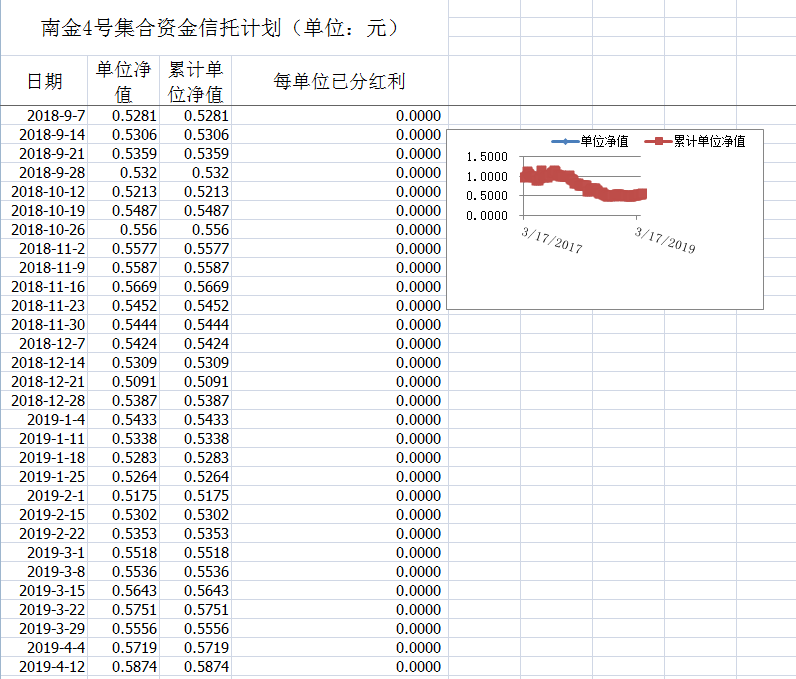This screenshot has height=679, width=796.
Task: Click chart y-axis label 1.5000
Action: point(487,157)
